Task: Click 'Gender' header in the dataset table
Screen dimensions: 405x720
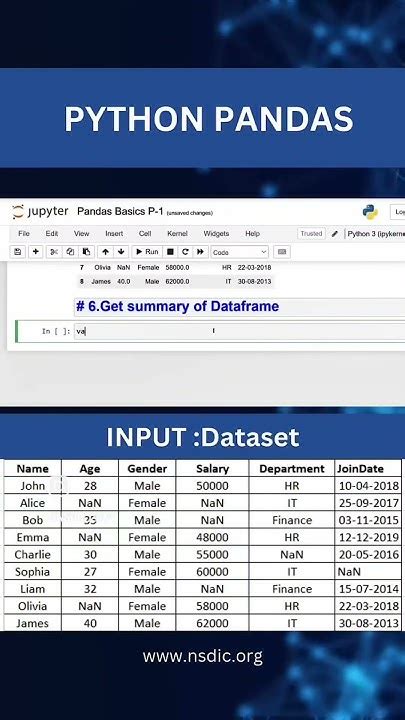Action: [147, 469]
